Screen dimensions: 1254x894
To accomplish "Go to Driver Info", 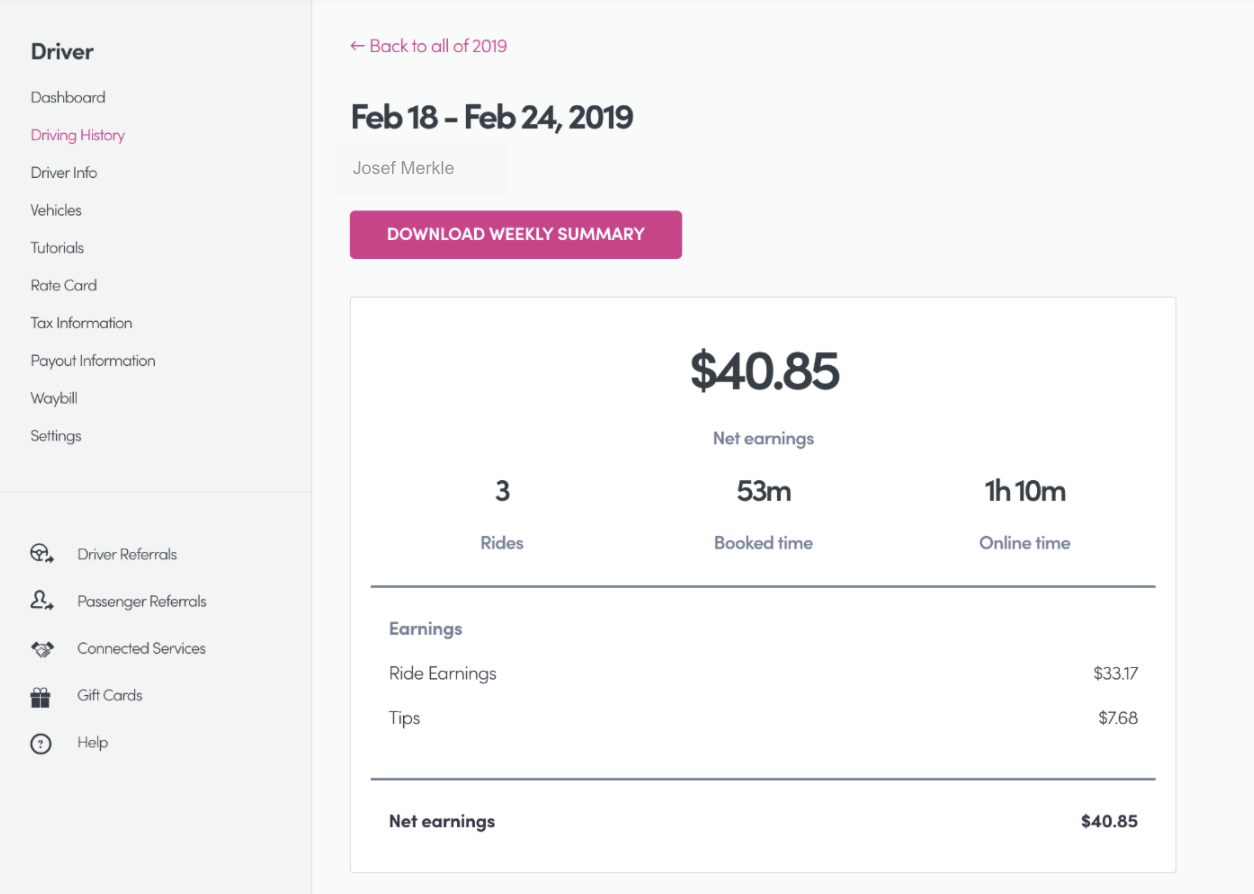I will [x=64, y=173].
